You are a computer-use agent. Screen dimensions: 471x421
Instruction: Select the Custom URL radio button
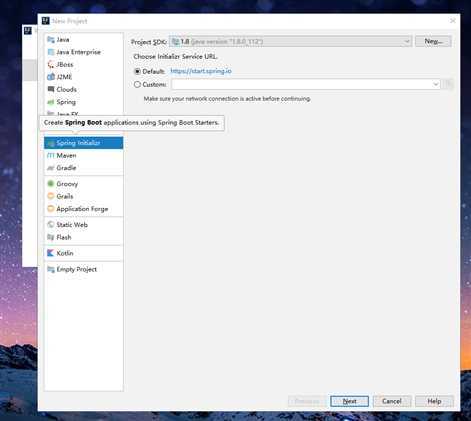tap(137, 85)
